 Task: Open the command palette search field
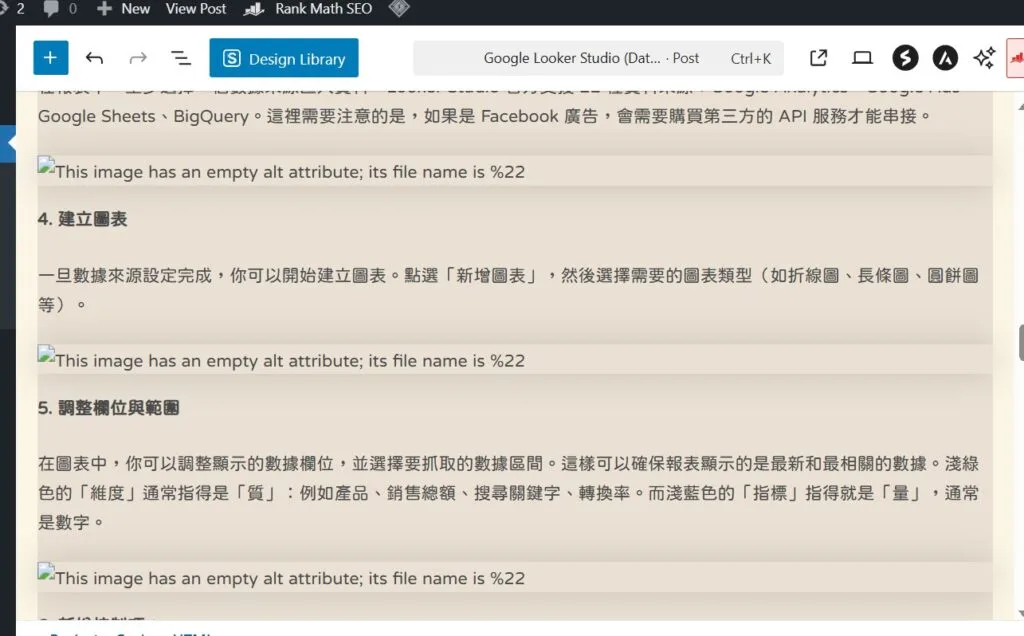coord(598,58)
